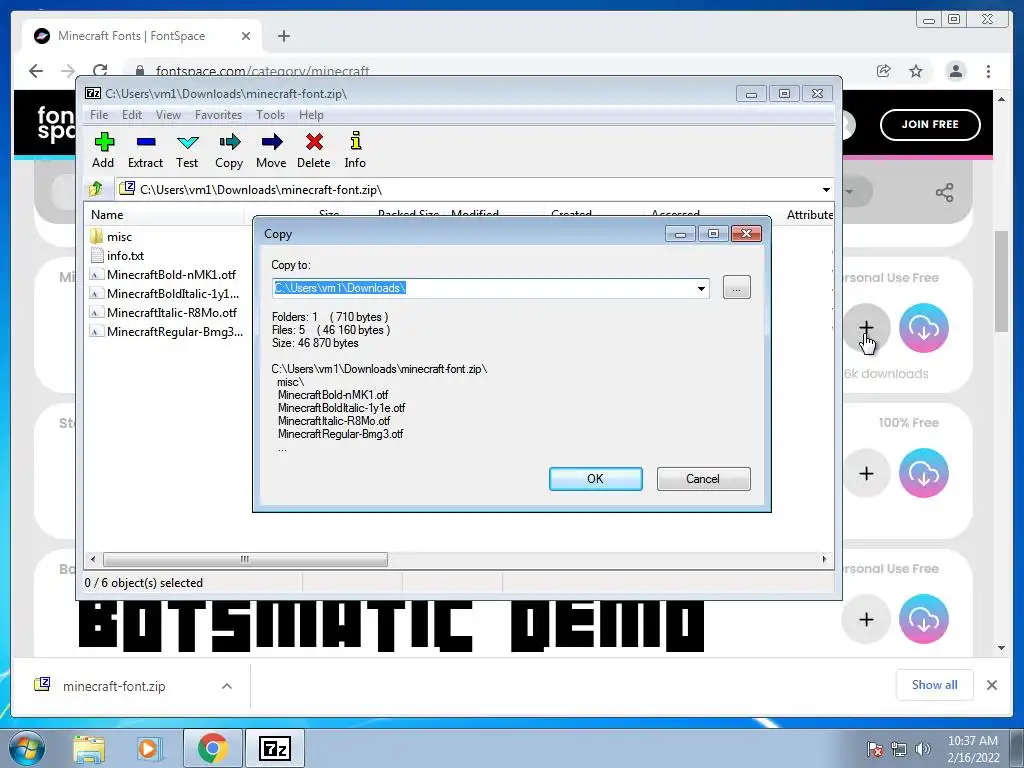Image resolution: width=1024 pixels, height=768 pixels.
Task: Reload the FontSpace page
Action: (x=100, y=71)
